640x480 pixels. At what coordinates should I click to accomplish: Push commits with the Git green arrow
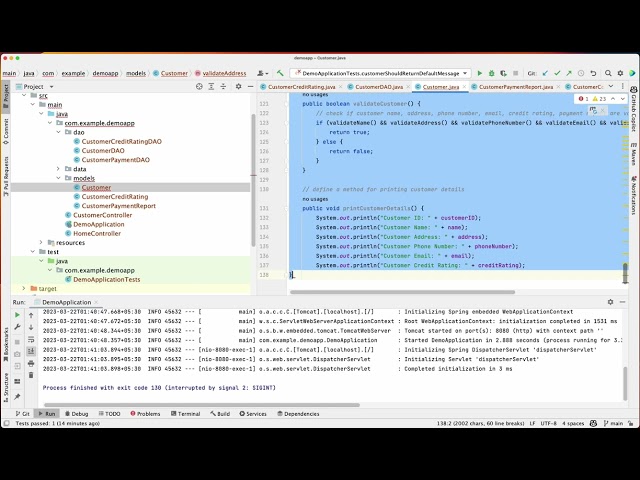pos(569,73)
